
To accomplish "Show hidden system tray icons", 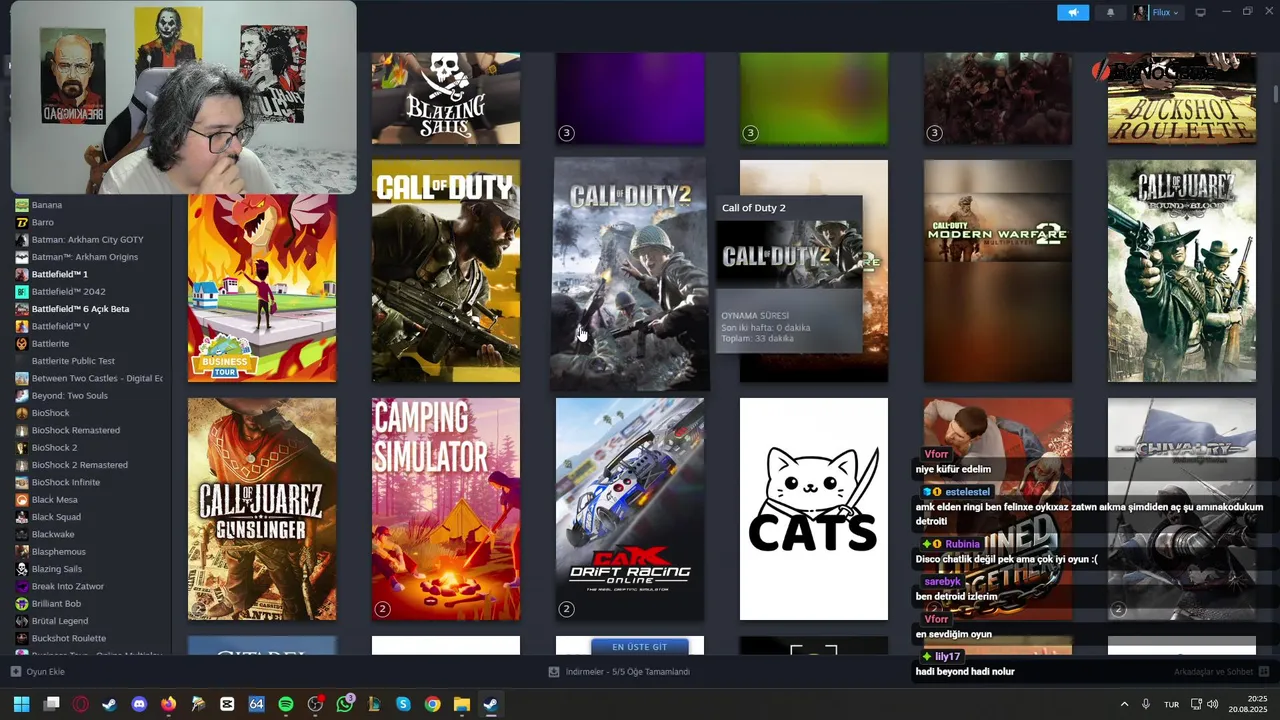I will [x=1124, y=704].
